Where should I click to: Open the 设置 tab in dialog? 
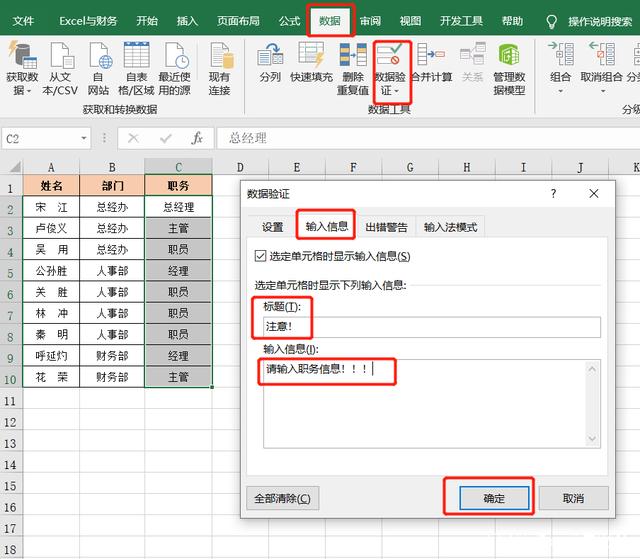click(x=272, y=227)
